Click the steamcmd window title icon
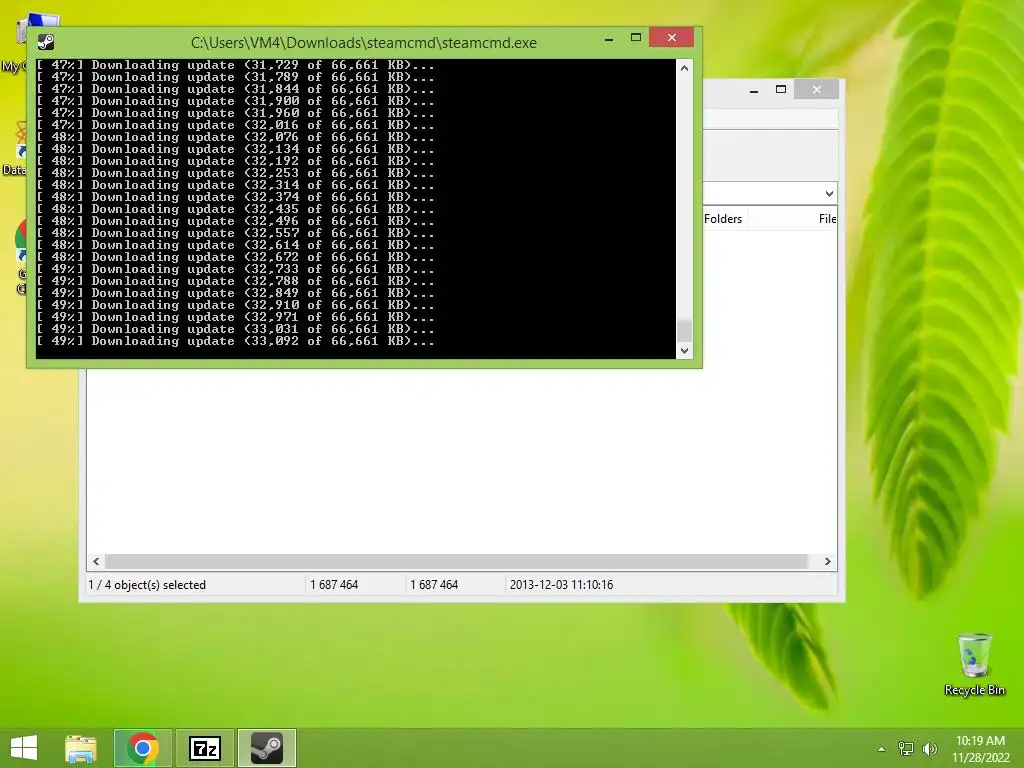This screenshot has width=1024, height=768. pos(46,42)
